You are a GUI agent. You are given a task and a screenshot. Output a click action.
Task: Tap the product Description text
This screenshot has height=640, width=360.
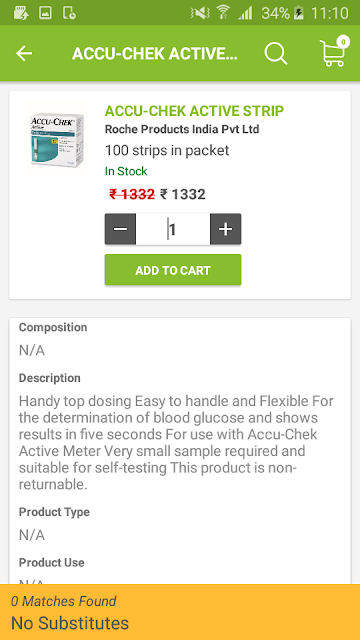[x=176, y=443]
